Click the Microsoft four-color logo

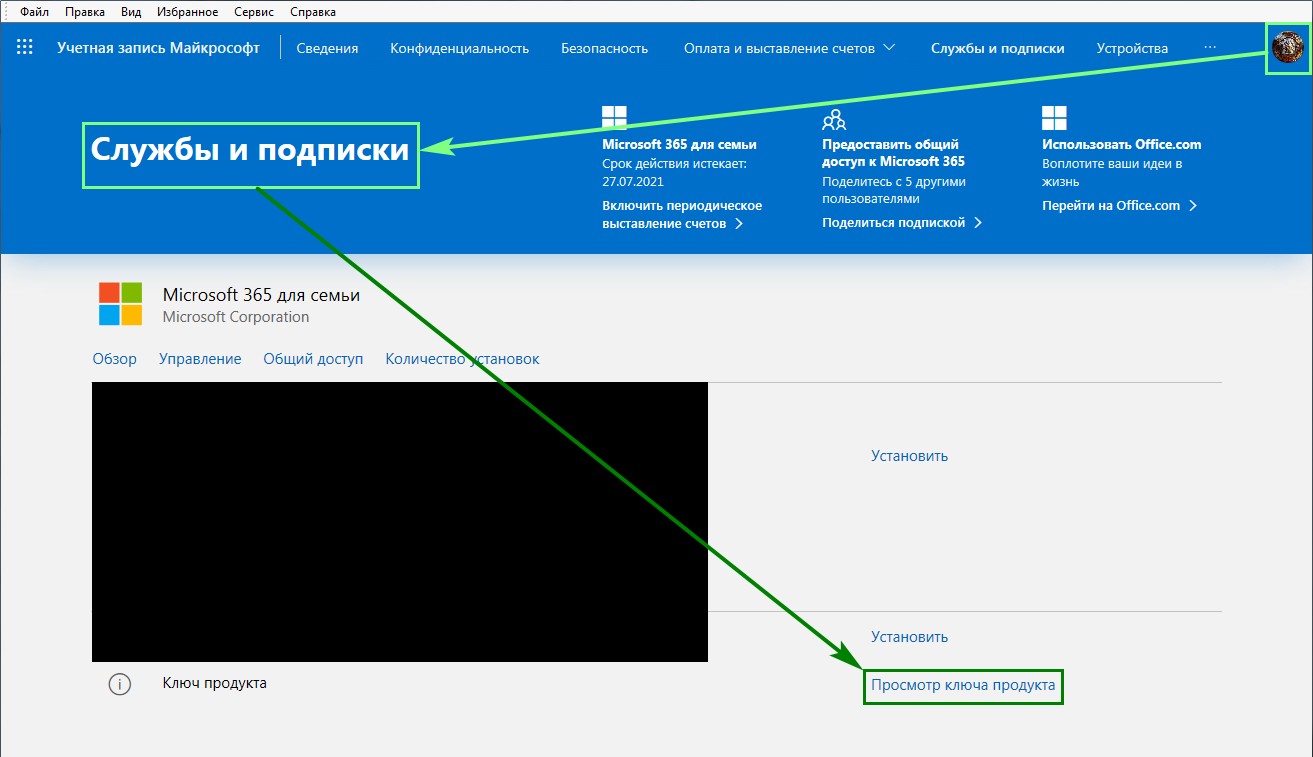pos(121,304)
